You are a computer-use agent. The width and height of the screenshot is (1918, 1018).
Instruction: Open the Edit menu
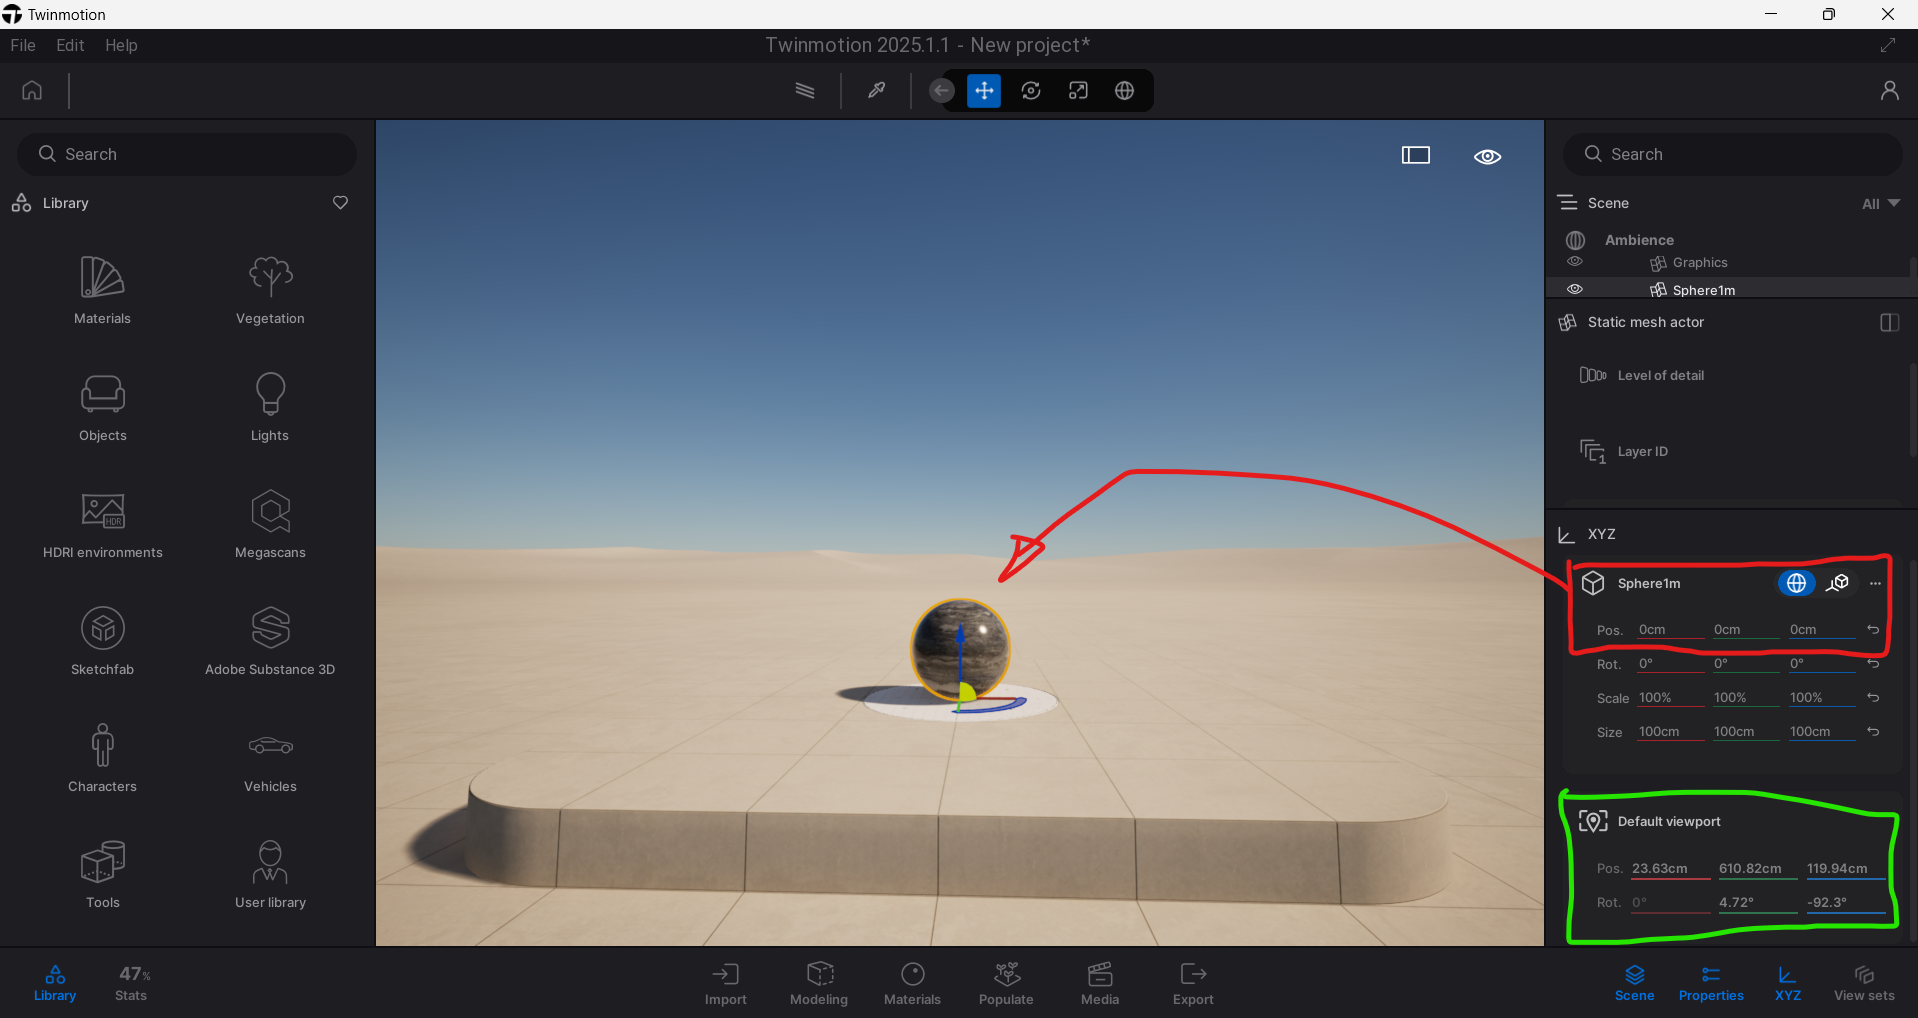[70, 45]
